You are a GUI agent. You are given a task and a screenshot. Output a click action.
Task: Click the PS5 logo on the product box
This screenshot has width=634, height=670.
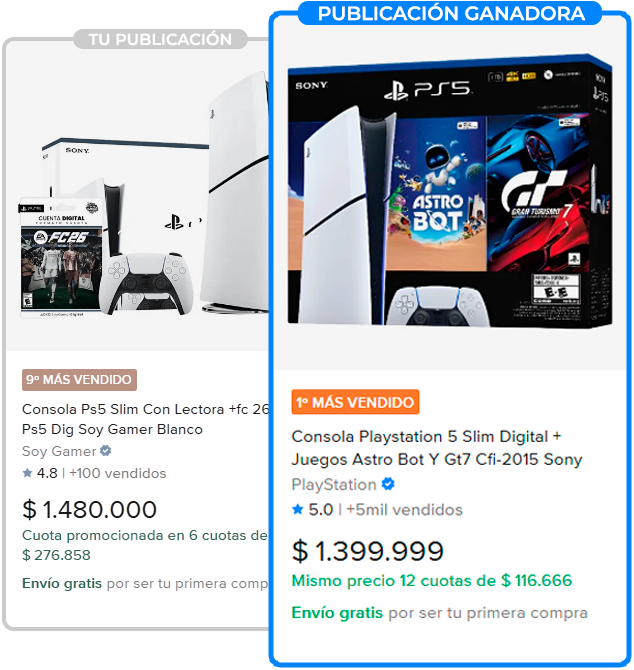[429, 90]
